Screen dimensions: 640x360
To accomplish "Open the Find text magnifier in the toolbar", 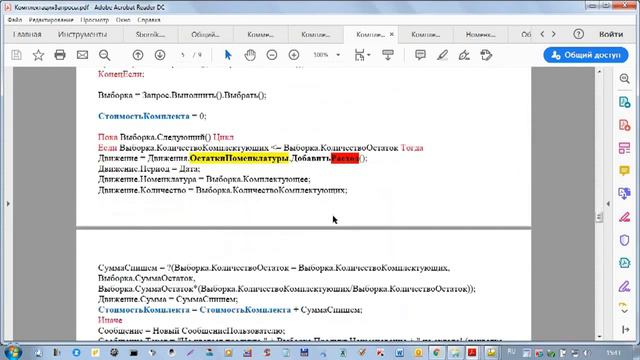I will pos(104,55).
